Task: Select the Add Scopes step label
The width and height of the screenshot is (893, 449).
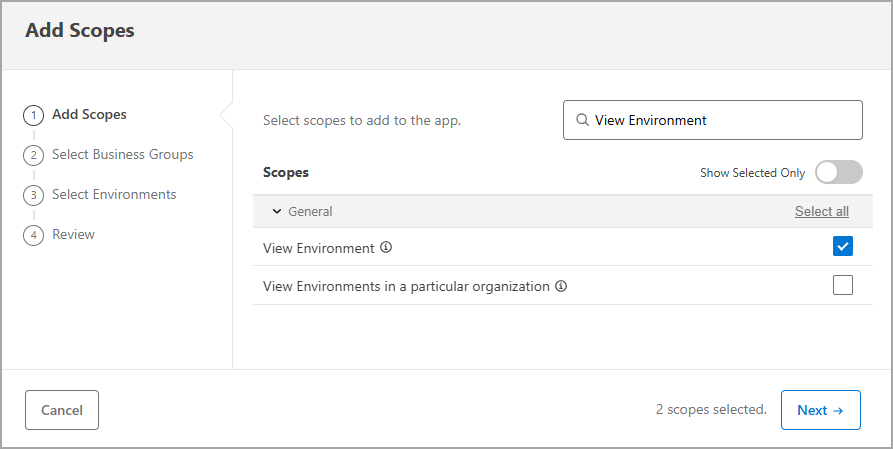Action: [89, 115]
